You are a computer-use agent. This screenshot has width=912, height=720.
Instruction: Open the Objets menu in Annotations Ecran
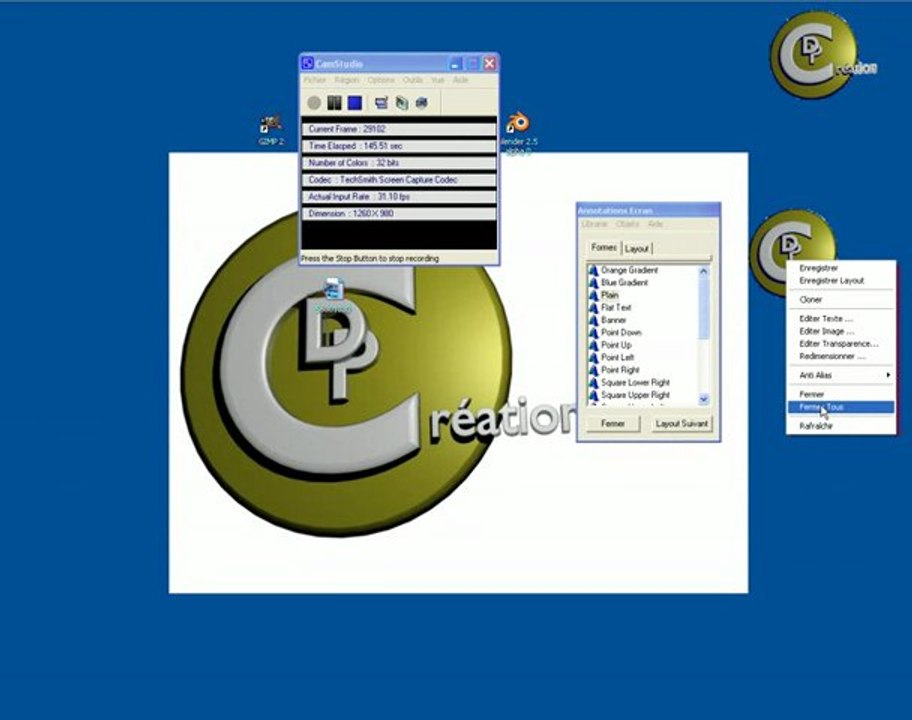point(627,224)
